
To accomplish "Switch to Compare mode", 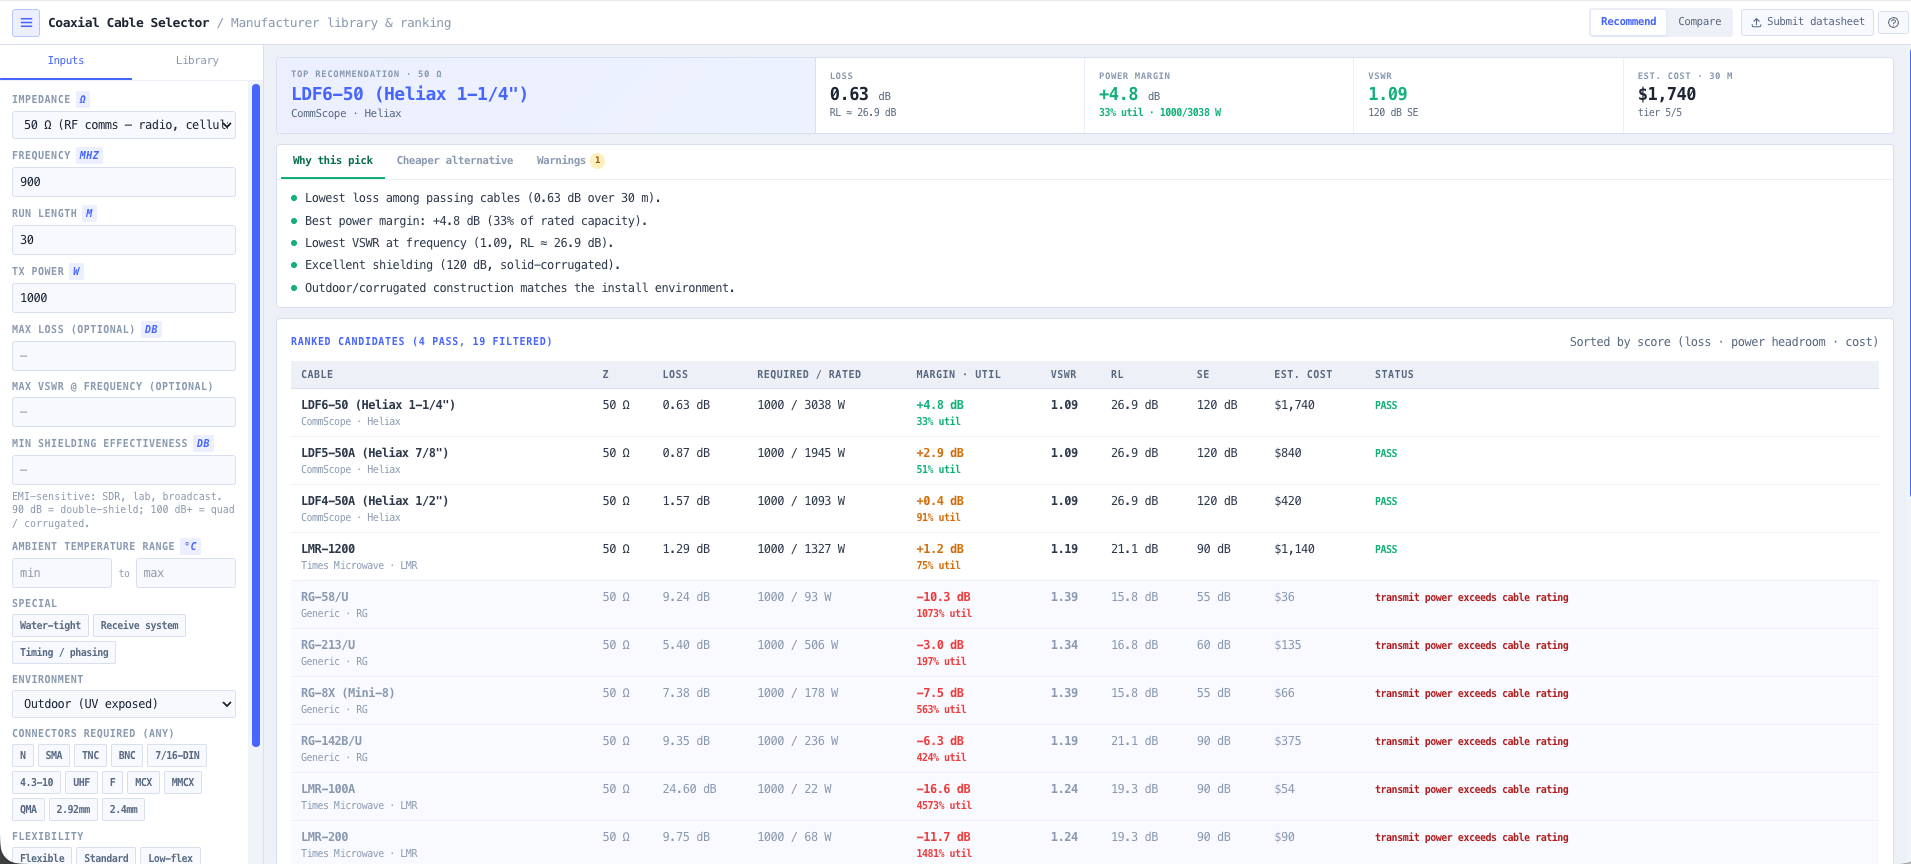I will tap(1699, 22).
